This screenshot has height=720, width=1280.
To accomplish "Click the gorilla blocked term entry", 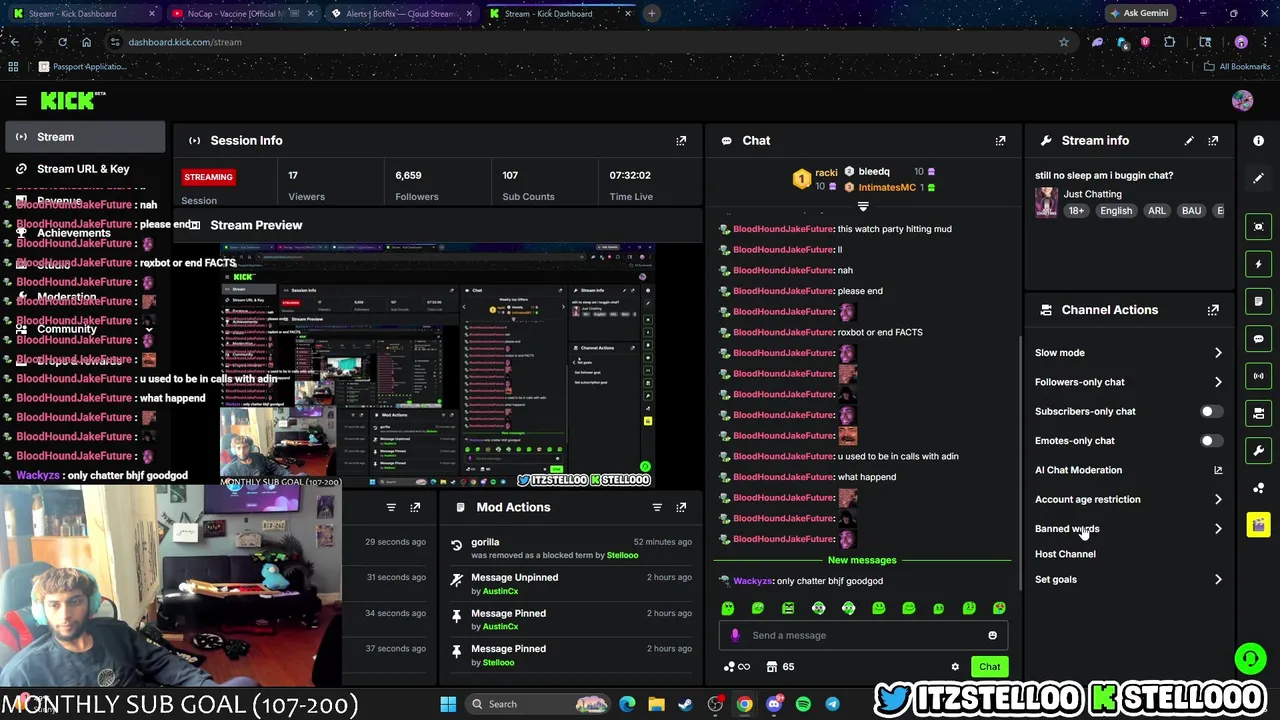I will pos(485,542).
